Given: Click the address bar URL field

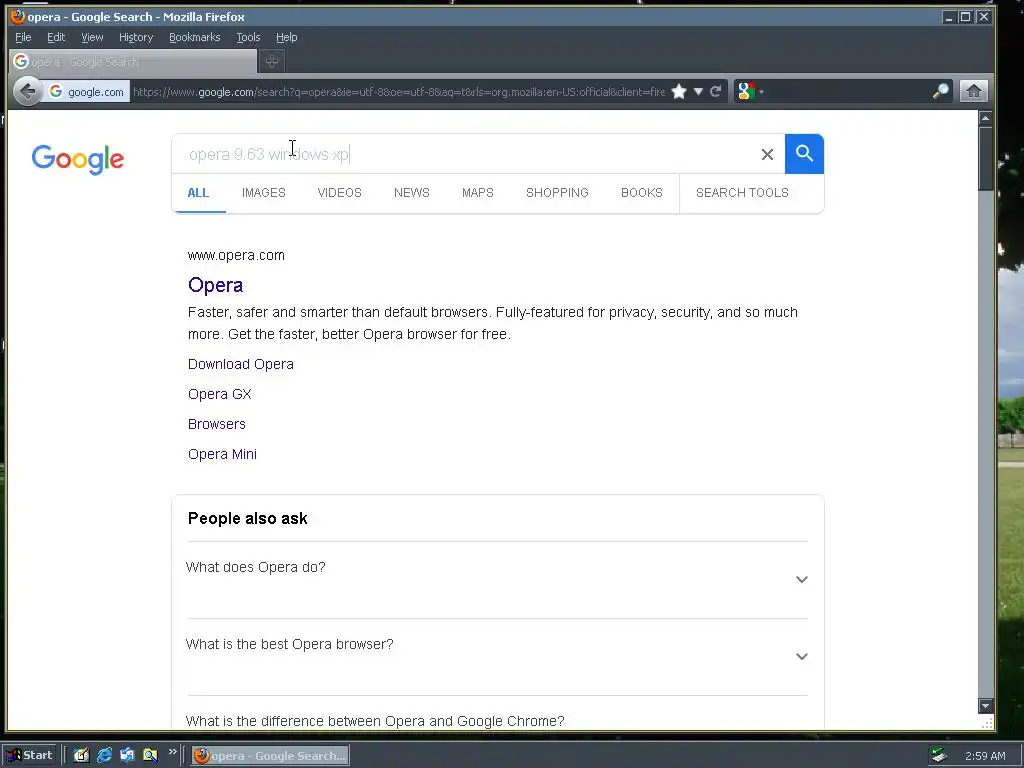Looking at the screenshot, I should tap(398, 92).
